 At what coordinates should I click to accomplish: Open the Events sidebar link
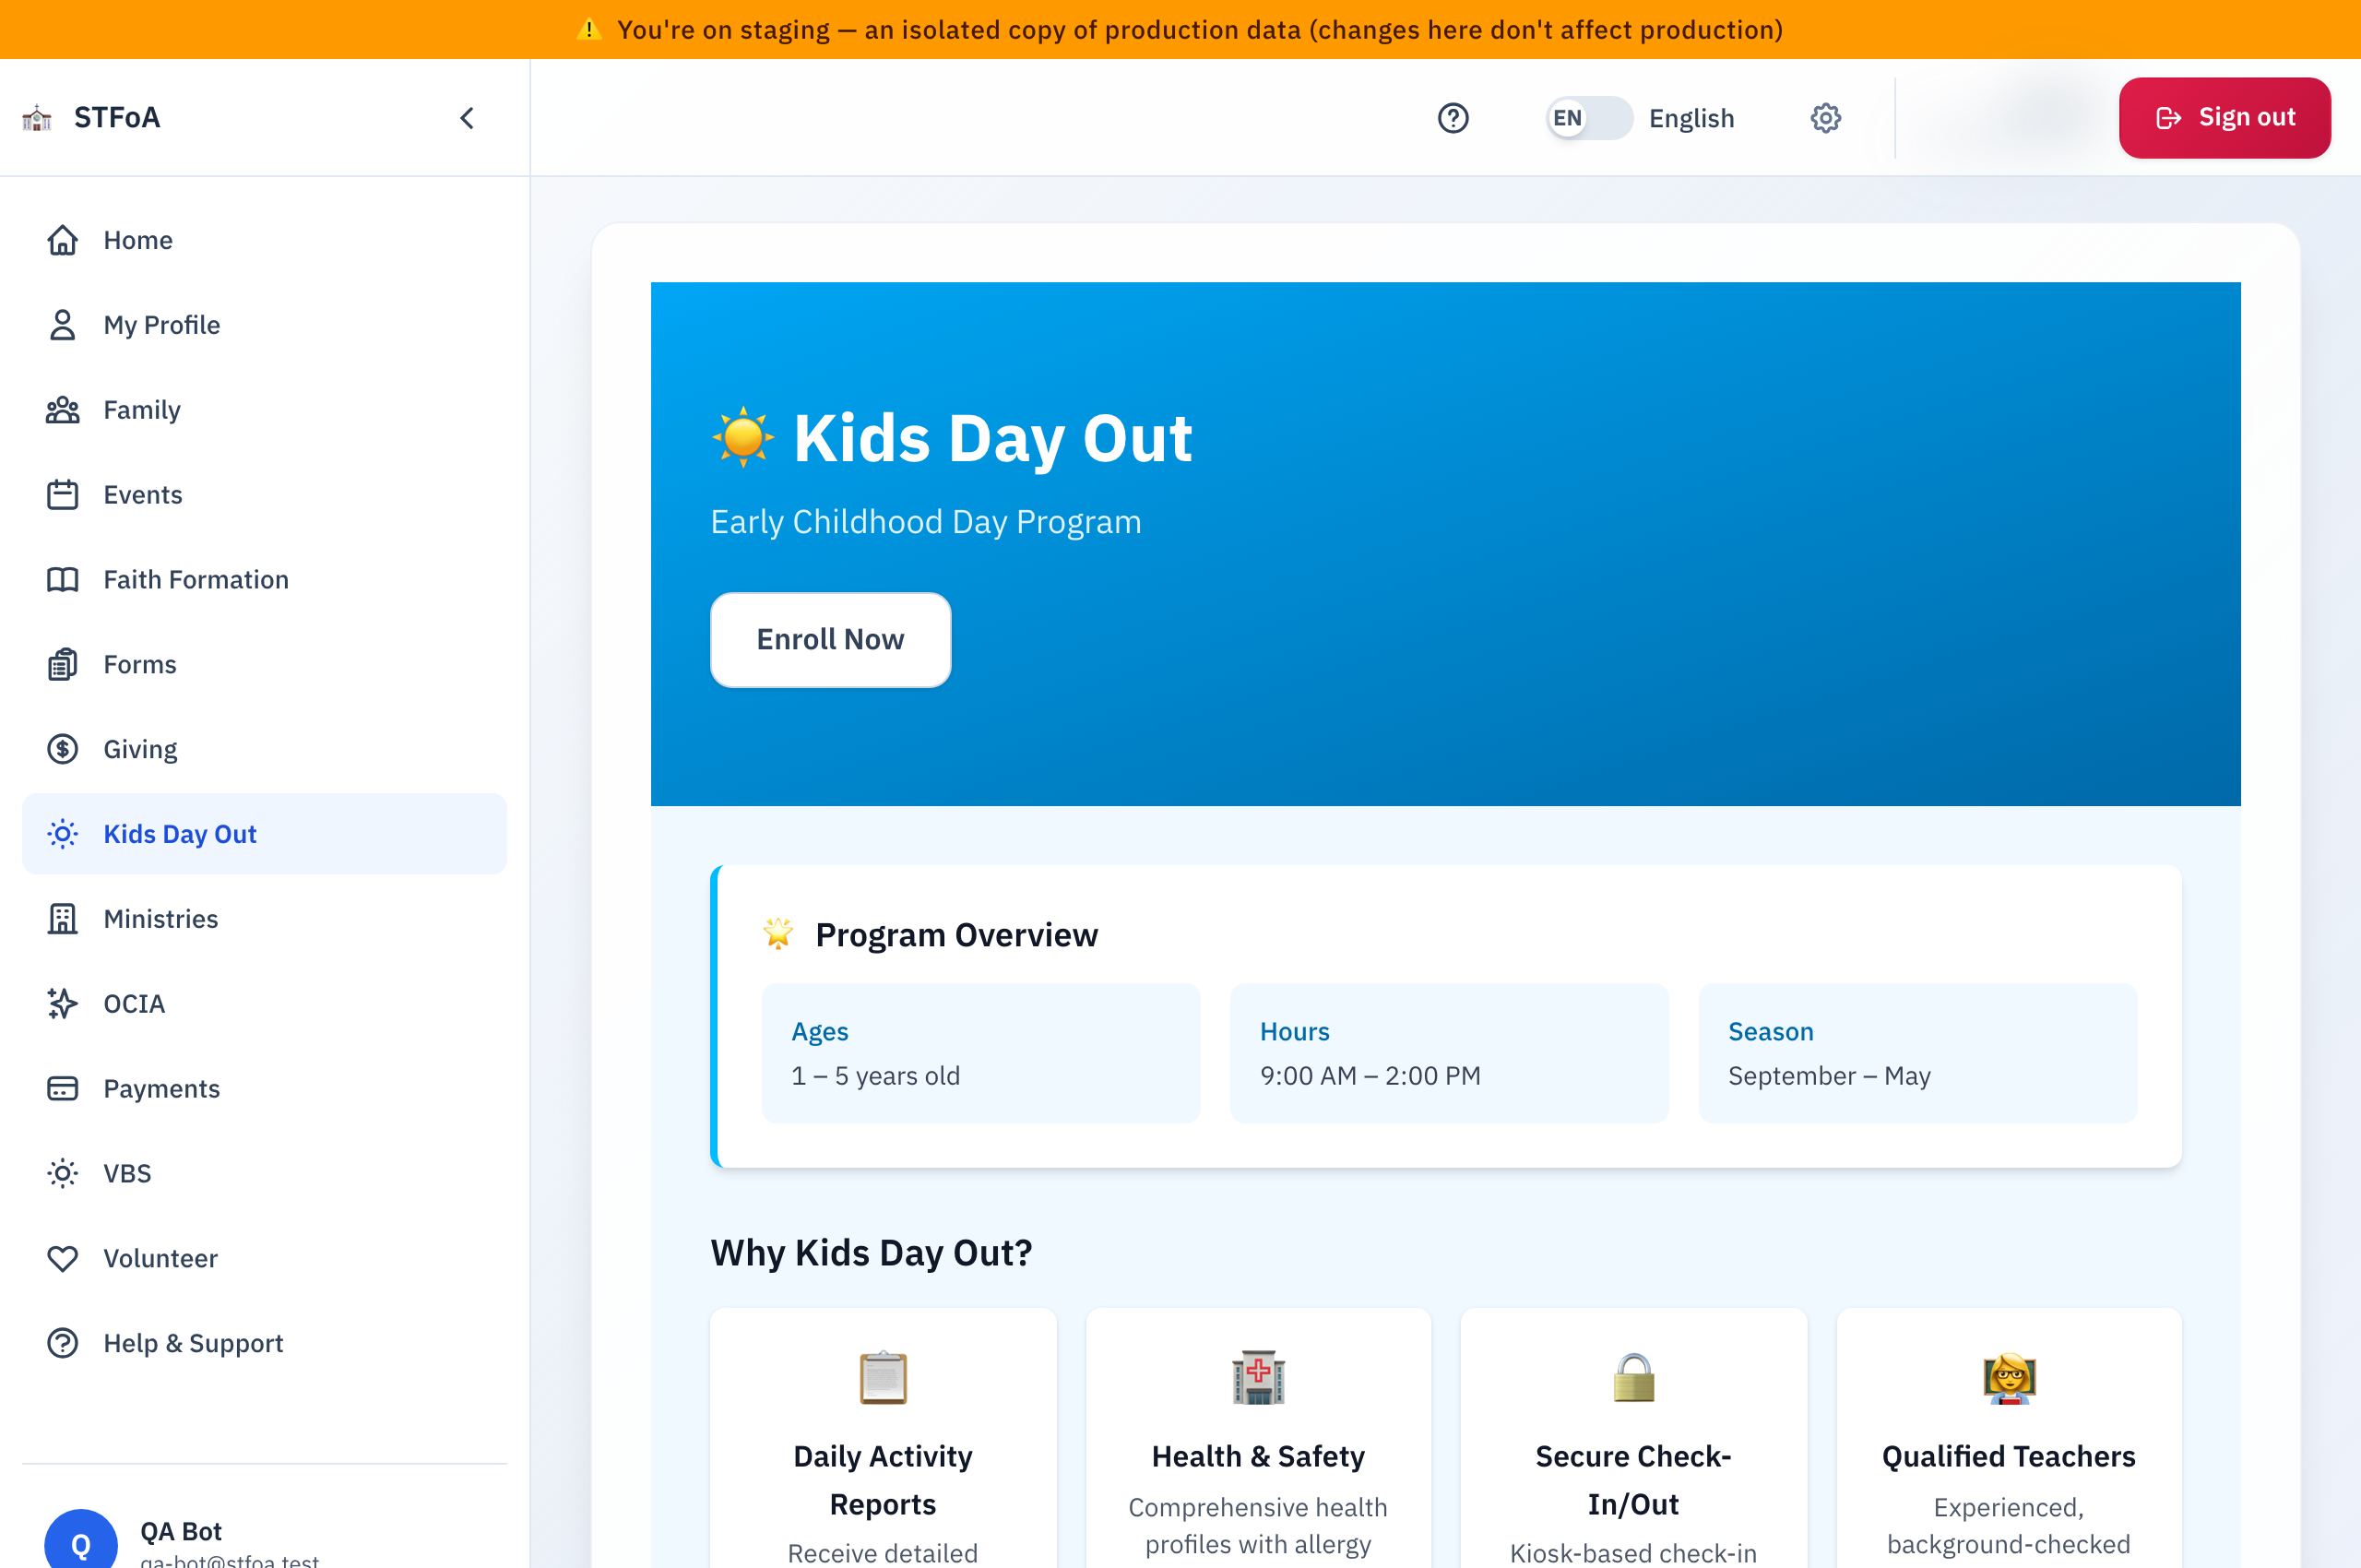tap(264, 495)
